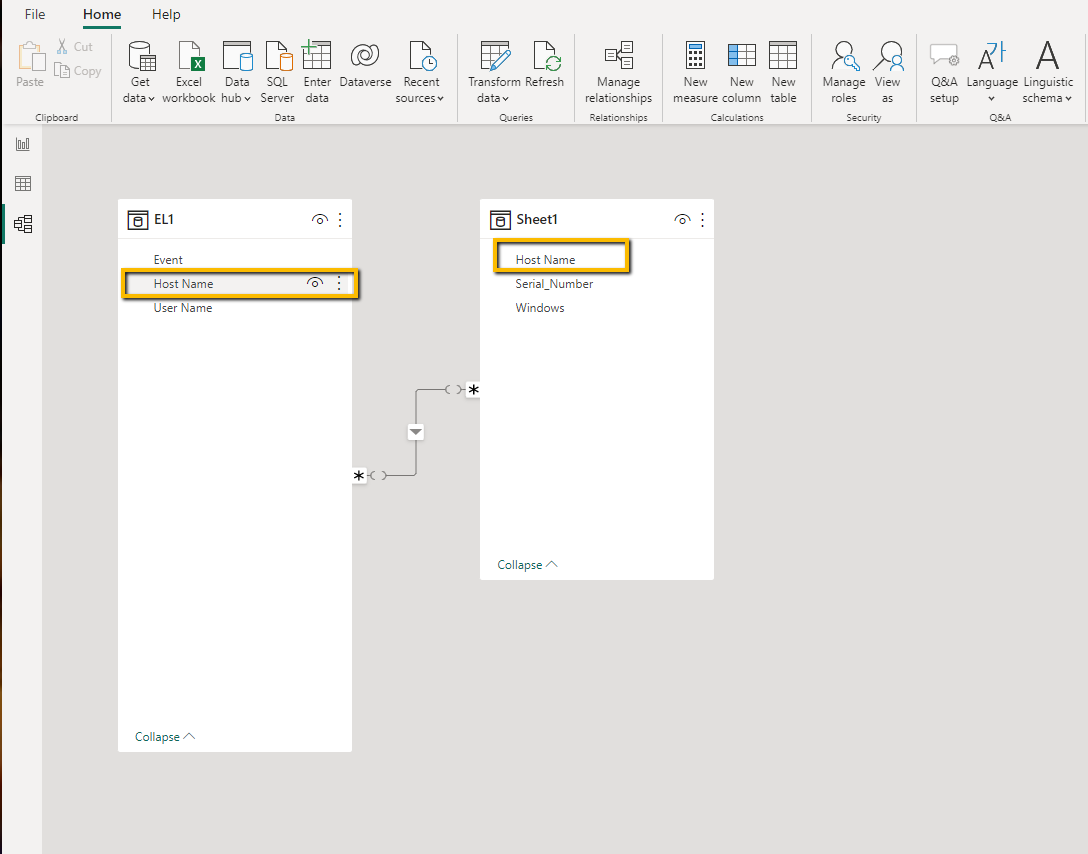Switch to Report view in sidebar
This screenshot has height=854, width=1088.
[23, 144]
